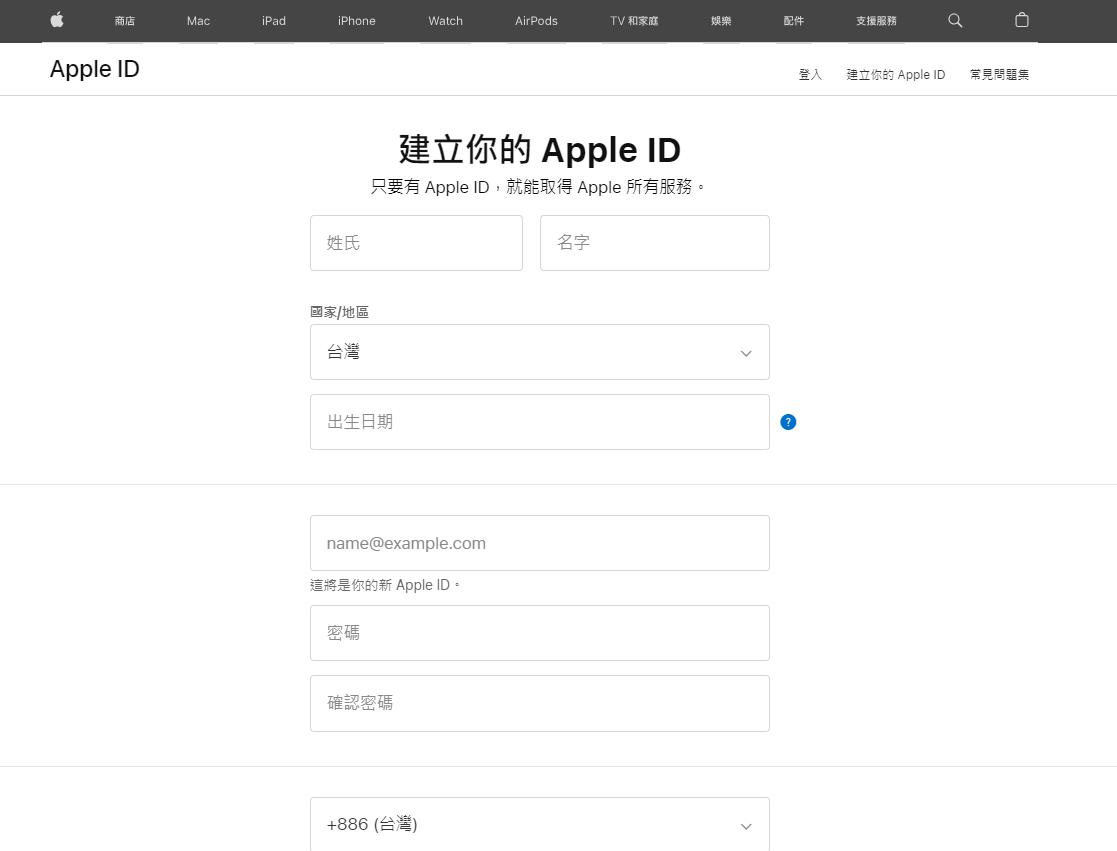
Task: Click the 只要有 Apple ID subtitle text
Action: pos(538,187)
